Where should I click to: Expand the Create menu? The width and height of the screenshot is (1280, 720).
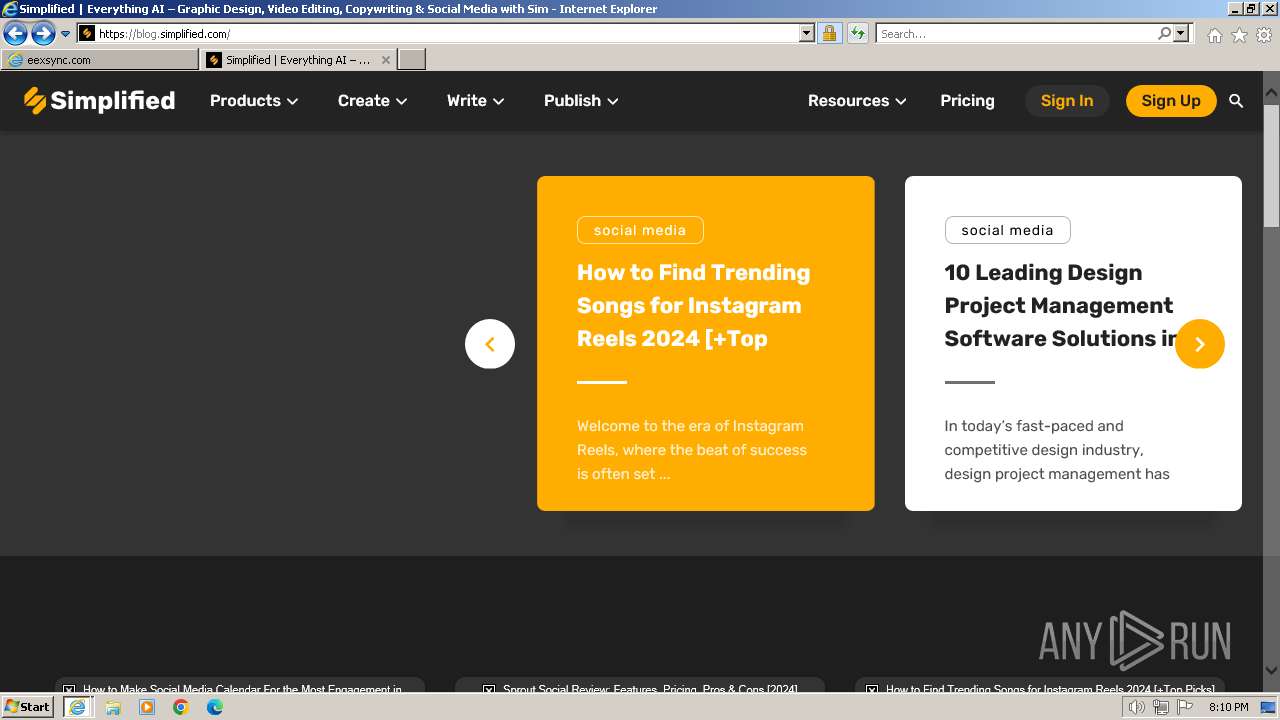coord(372,101)
